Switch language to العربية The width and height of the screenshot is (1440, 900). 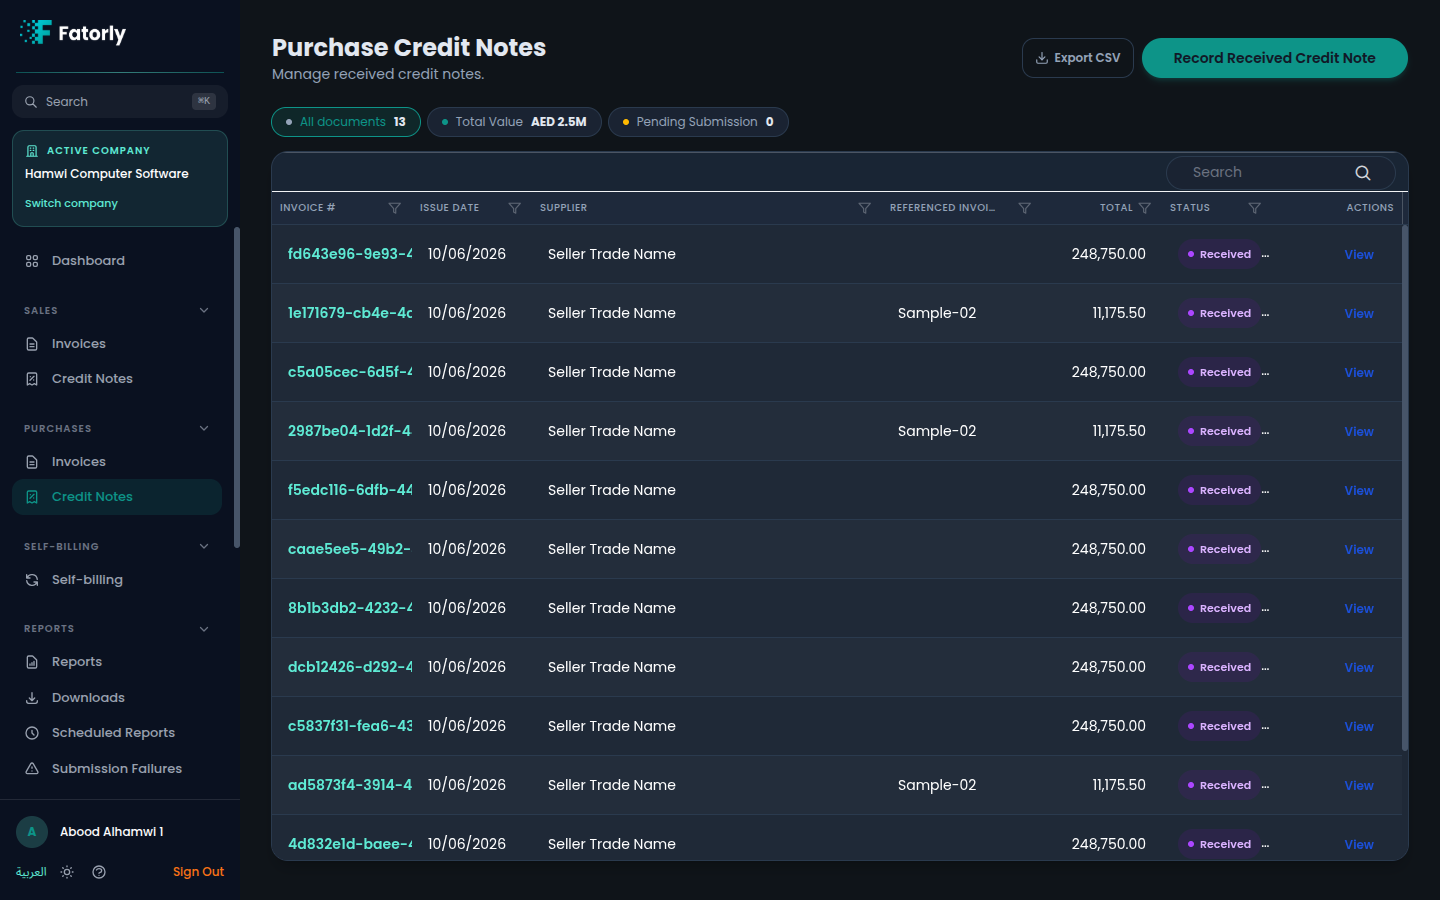31,872
